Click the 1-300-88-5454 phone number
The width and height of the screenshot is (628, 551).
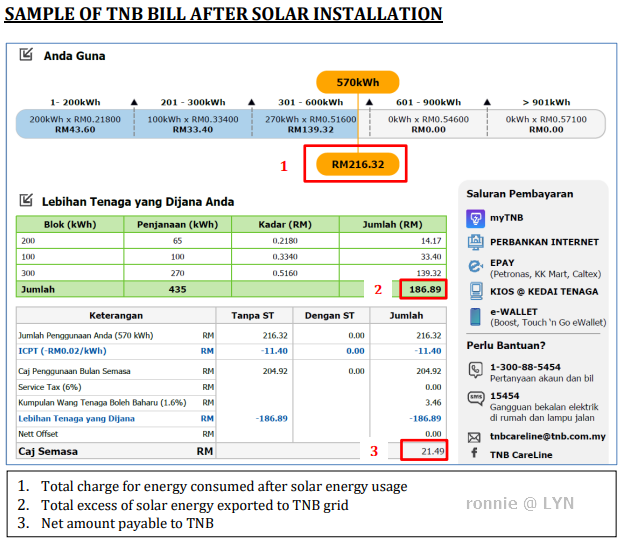click(x=525, y=367)
